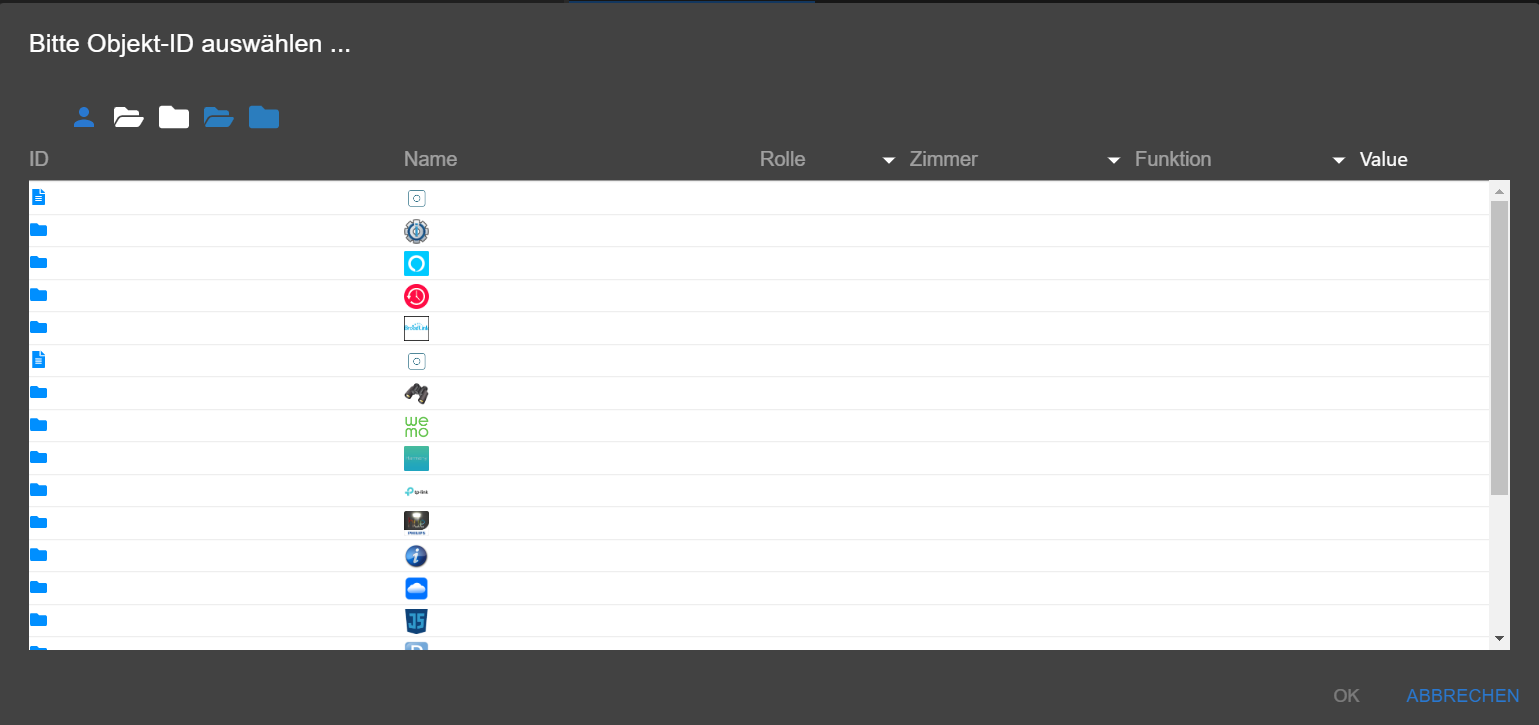Click the scrollbar down arrow
Screen dimensions: 1539x725
click(x=1499, y=638)
